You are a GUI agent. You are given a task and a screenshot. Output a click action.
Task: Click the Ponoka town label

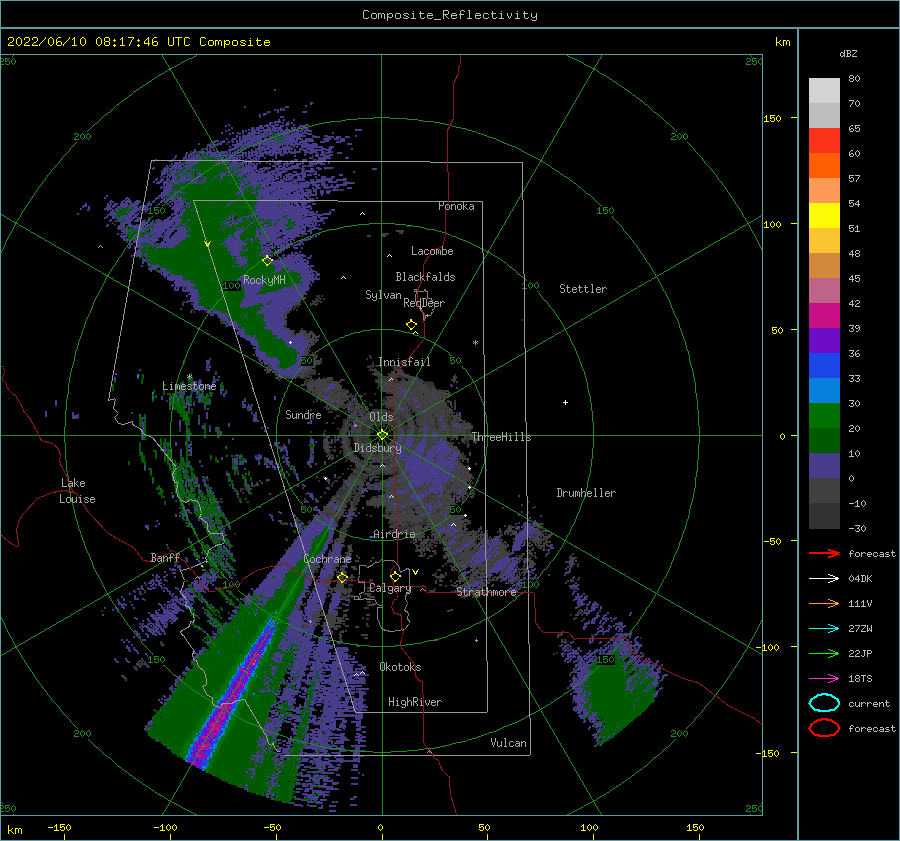tap(456, 206)
